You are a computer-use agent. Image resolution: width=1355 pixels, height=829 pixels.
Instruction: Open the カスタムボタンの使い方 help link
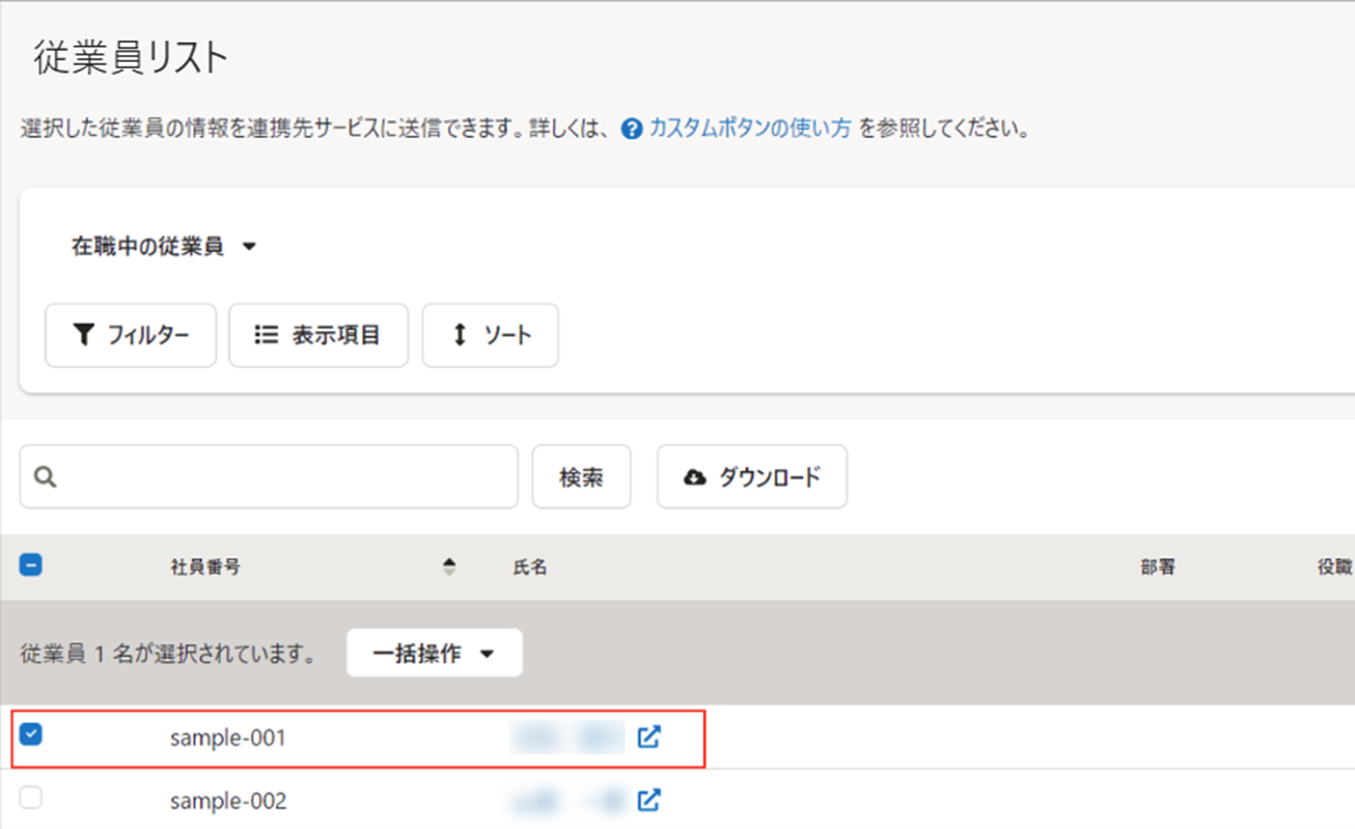(750, 129)
